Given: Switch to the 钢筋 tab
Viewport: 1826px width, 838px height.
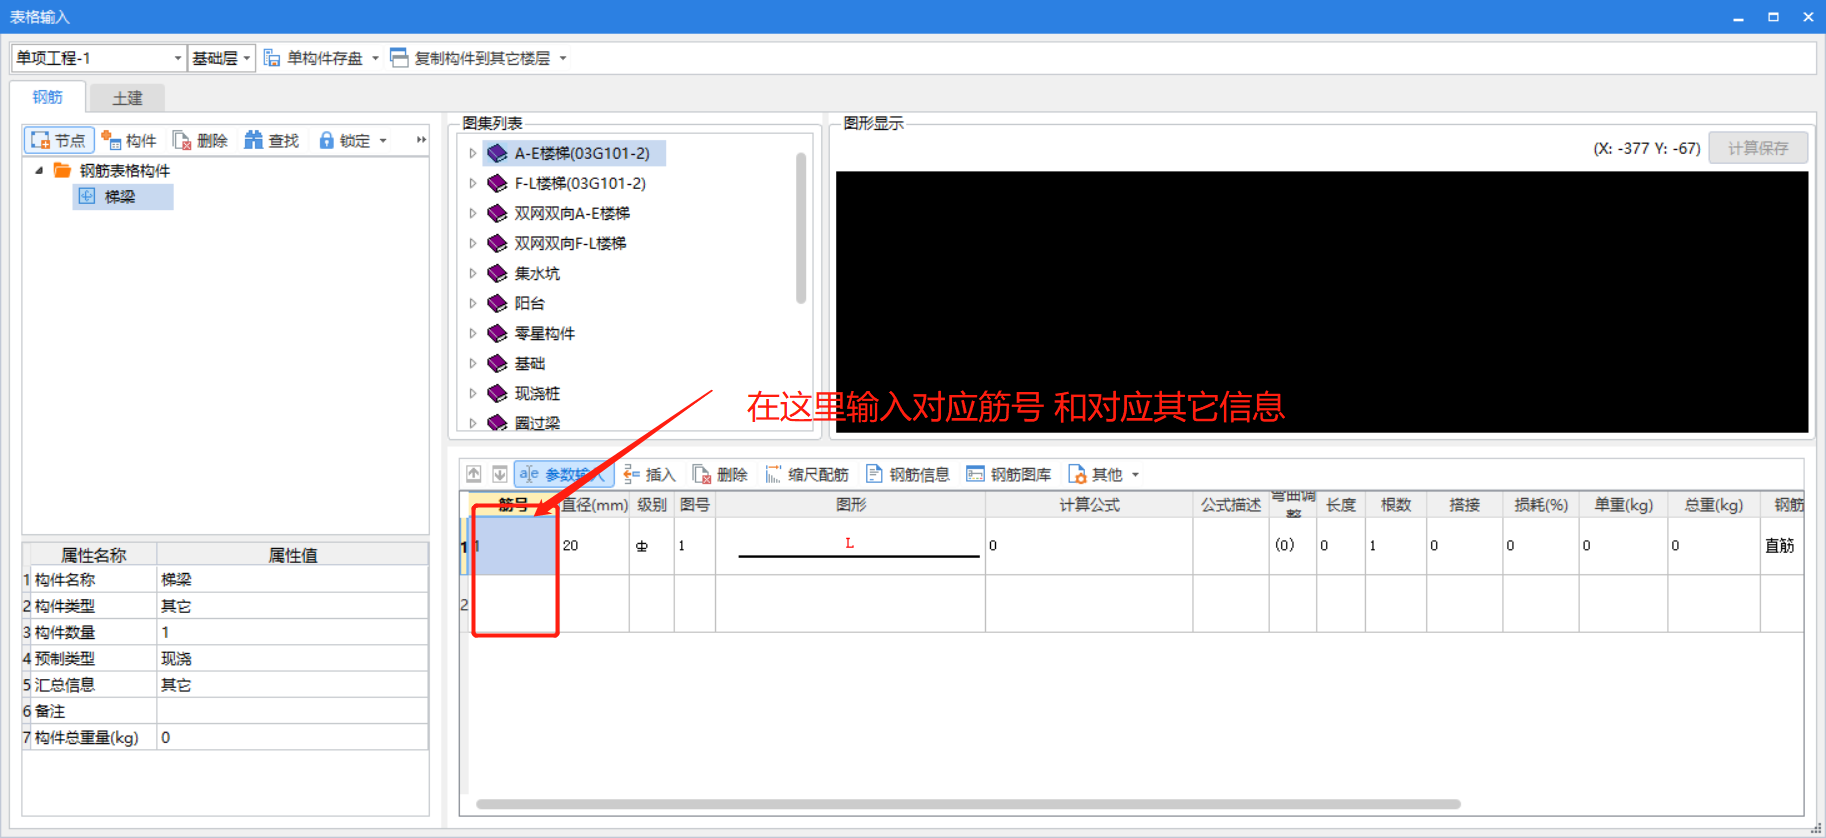Looking at the screenshot, I should 47,97.
